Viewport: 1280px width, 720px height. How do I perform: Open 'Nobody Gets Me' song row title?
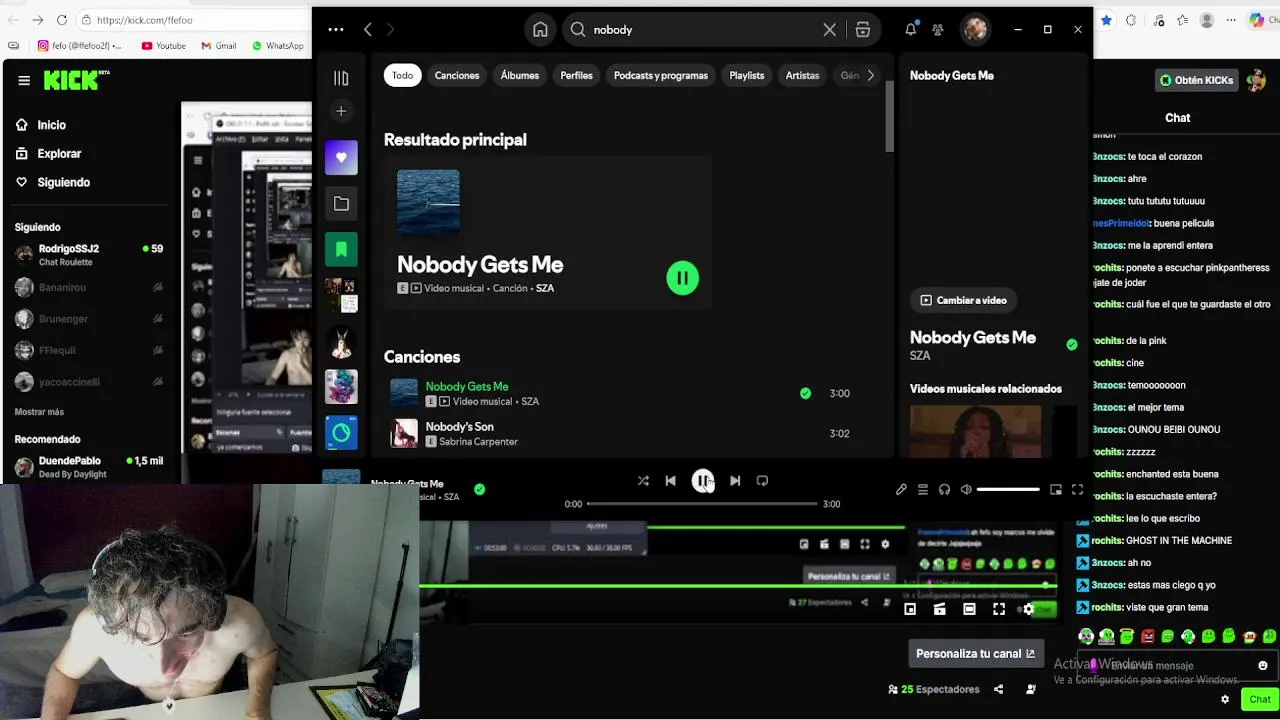coord(467,386)
